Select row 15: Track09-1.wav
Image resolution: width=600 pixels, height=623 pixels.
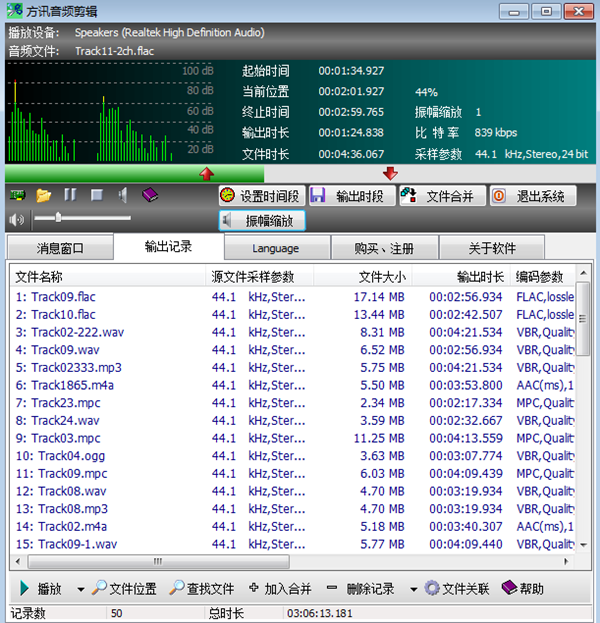click(292, 544)
